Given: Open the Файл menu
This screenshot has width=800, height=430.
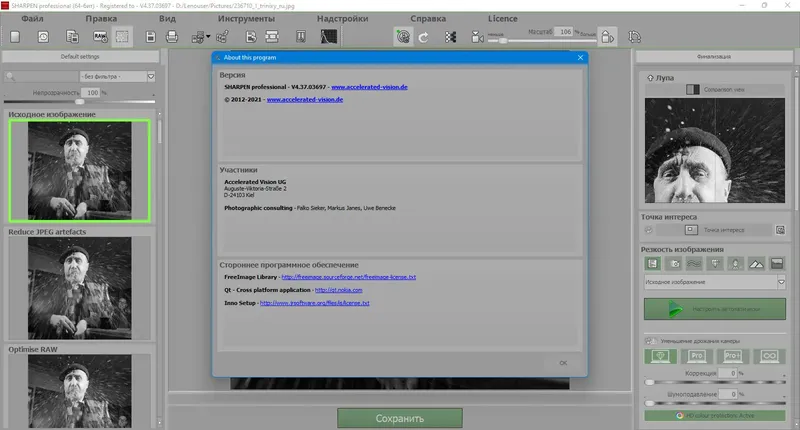Looking at the screenshot, I should click(32, 19).
